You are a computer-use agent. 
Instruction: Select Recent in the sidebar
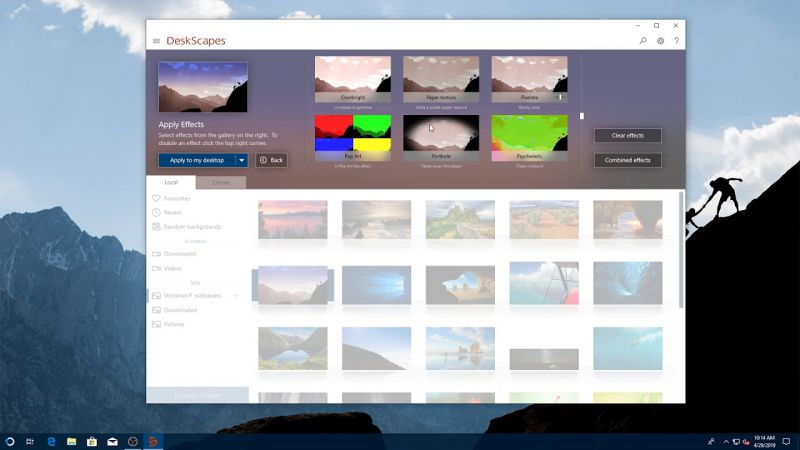(x=172, y=212)
